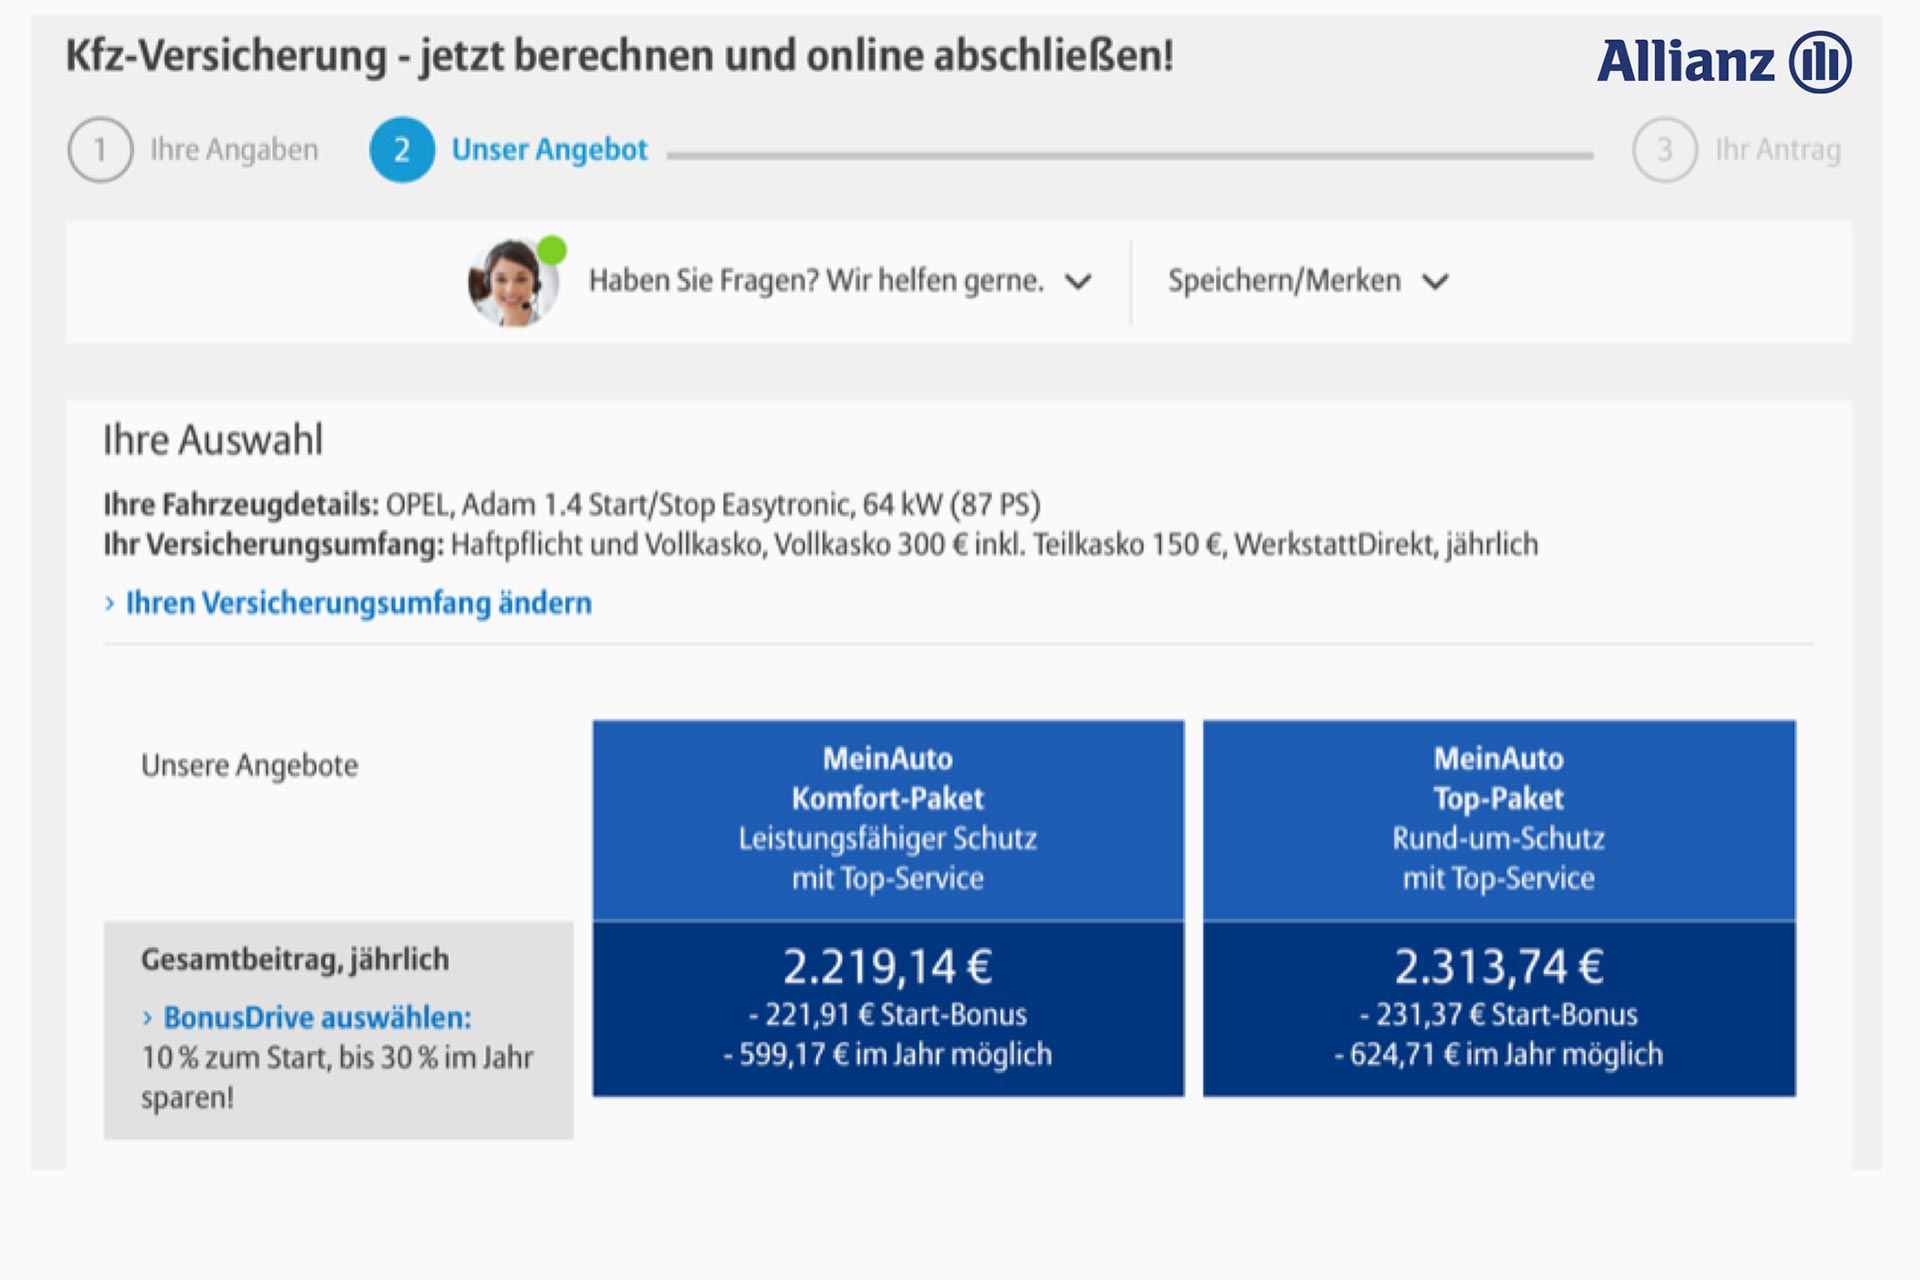
Task: Select the 'Unser Angebot' step label
Action: point(549,150)
